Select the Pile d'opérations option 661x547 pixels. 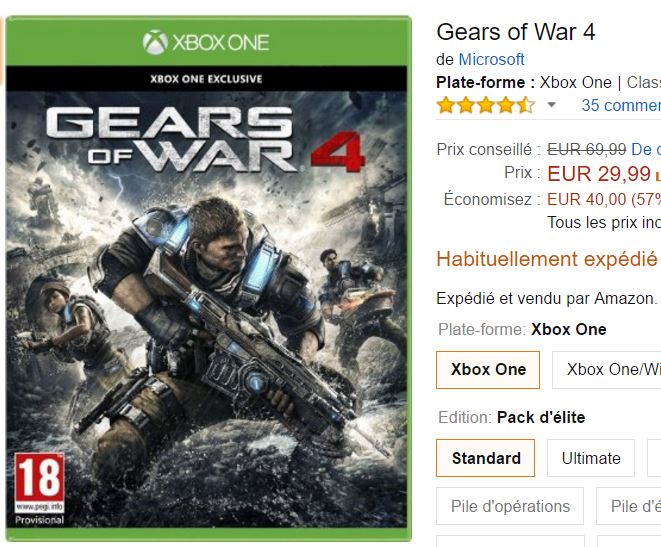click(510, 506)
